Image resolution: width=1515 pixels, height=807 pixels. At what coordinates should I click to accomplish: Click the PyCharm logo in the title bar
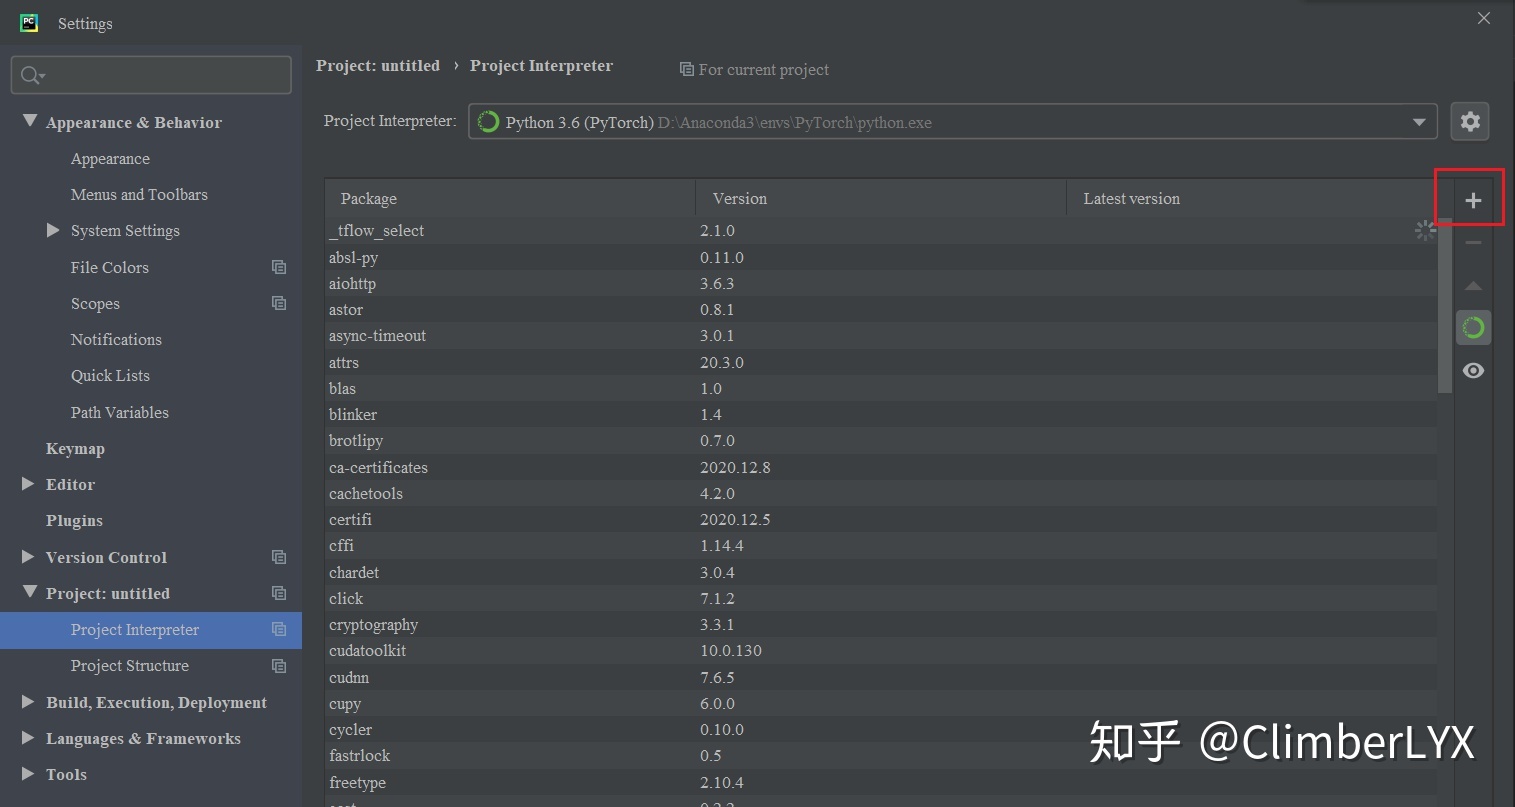coord(27,21)
